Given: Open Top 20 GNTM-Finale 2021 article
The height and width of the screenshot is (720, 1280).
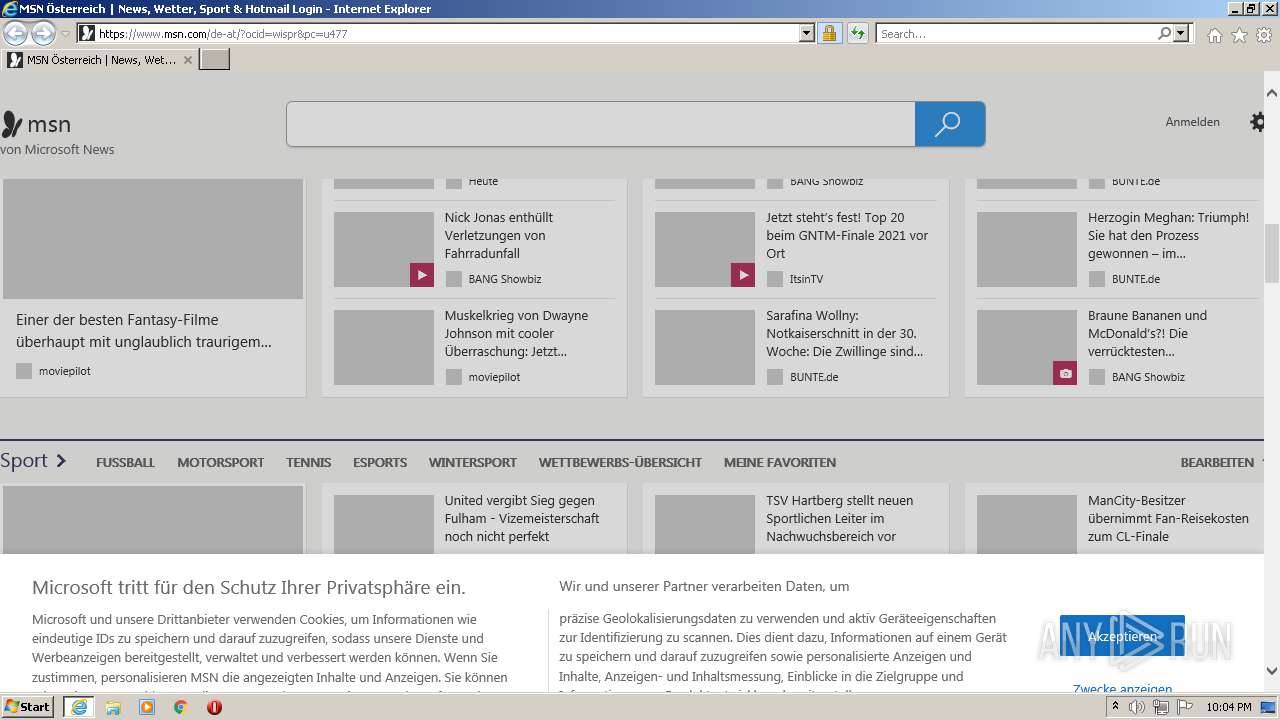Looking at the screenshot, I should coord(847,235).
